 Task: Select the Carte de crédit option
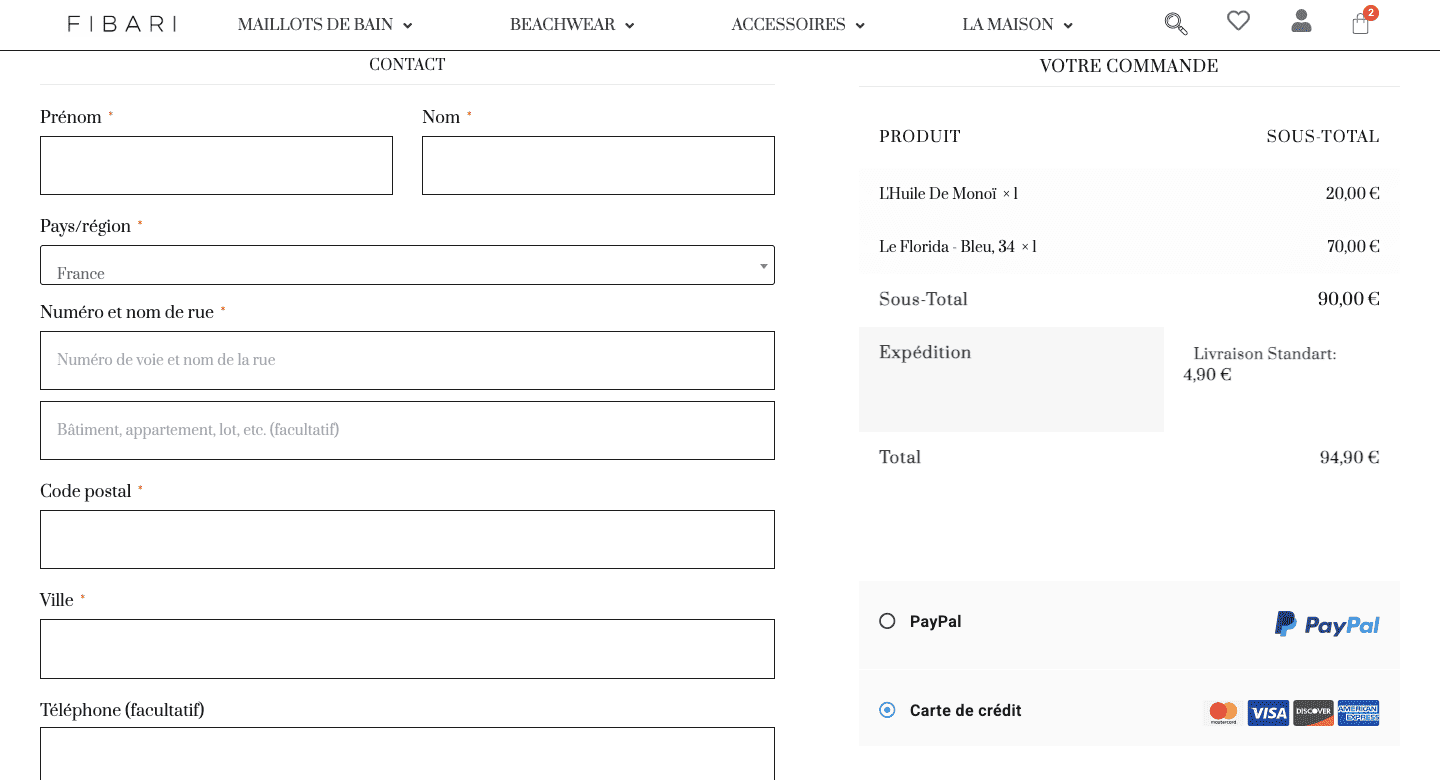[x=887, y=710]
